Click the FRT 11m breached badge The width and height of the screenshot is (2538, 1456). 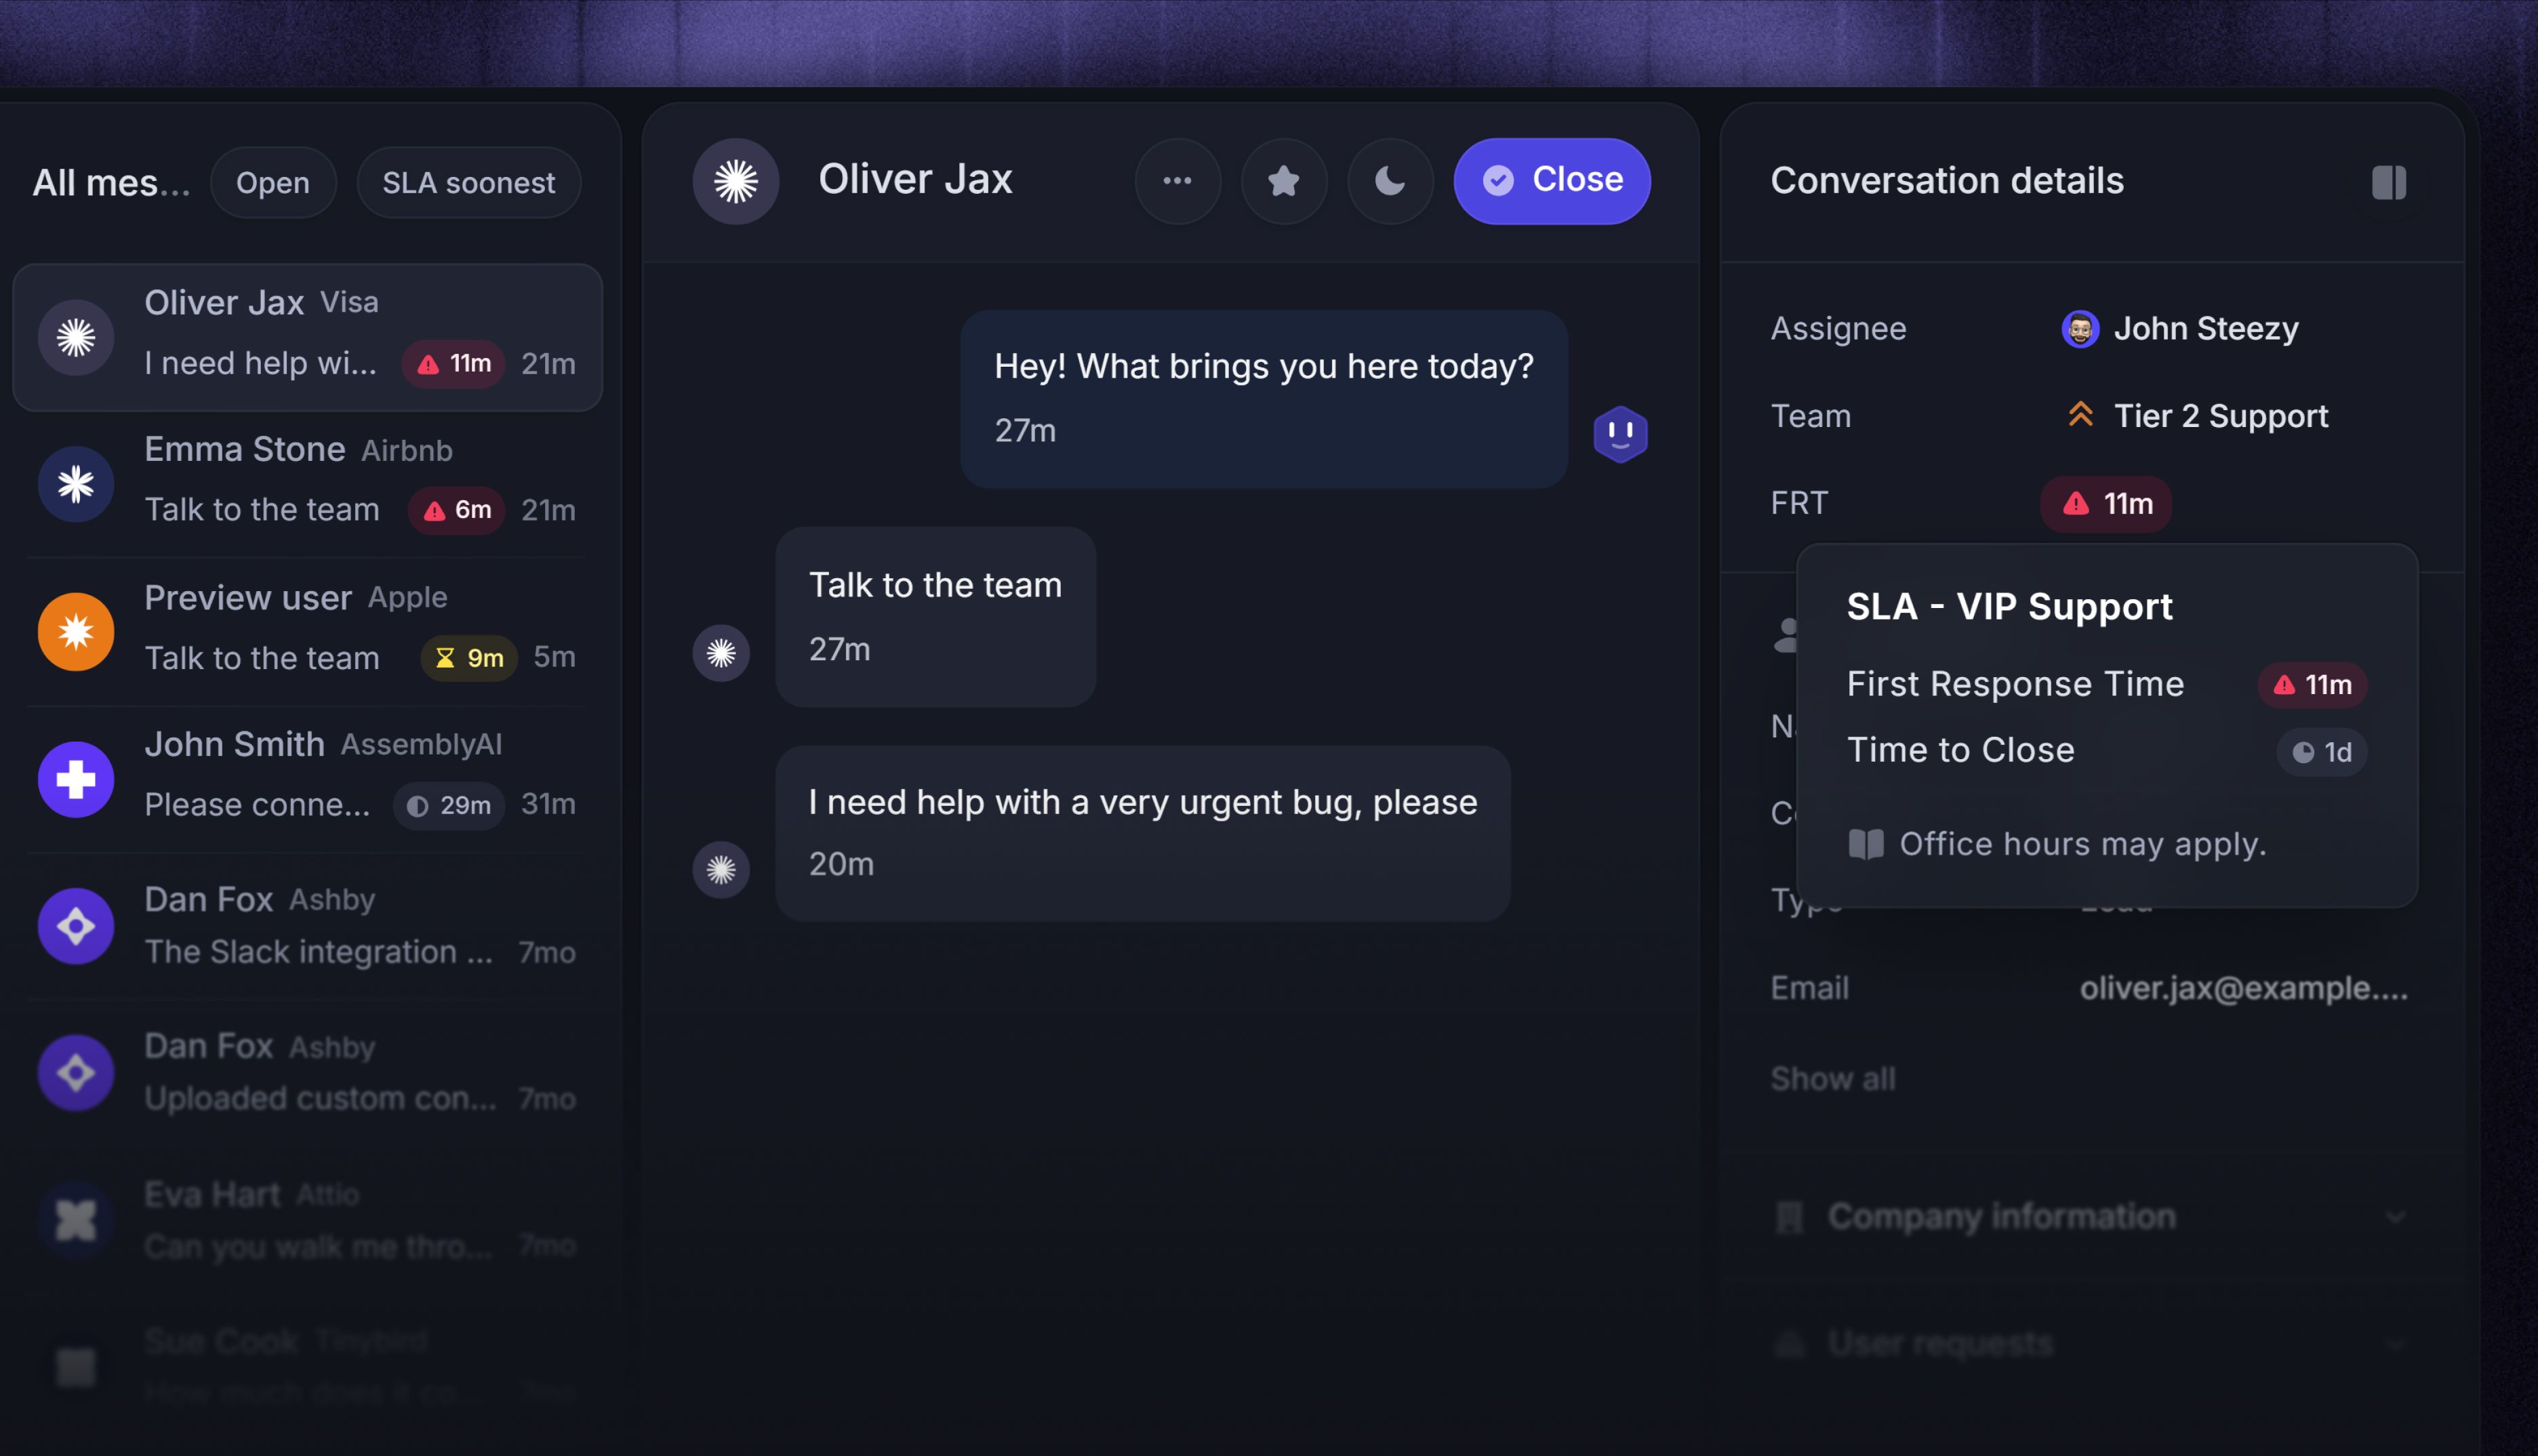(x=2106, y=503)
